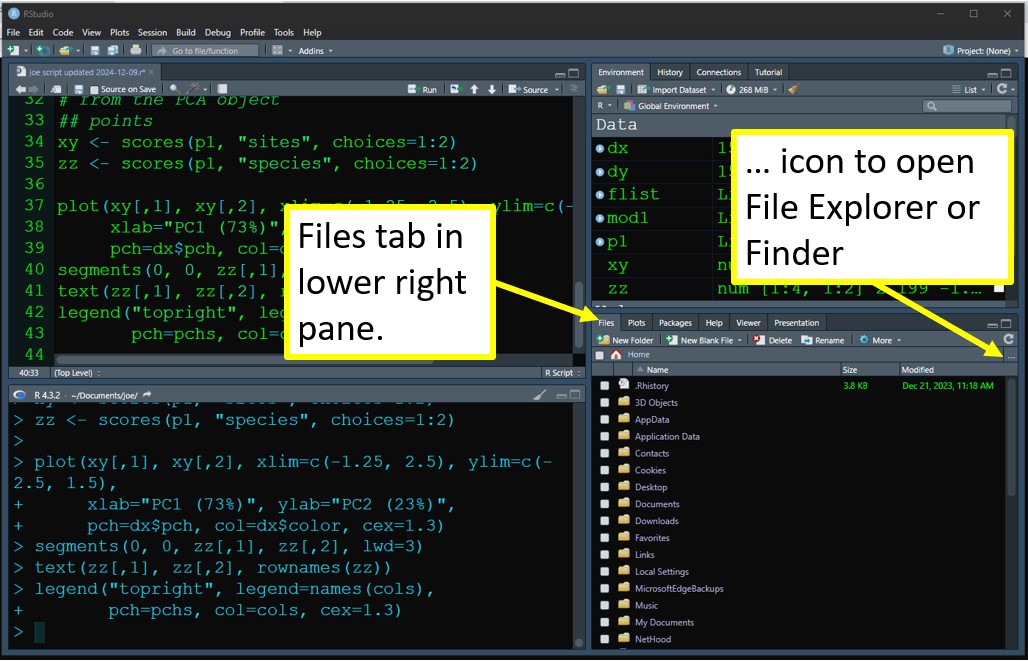1028x661 pixels.
Task: Go back to previous source location
Action: coord(20,89)
